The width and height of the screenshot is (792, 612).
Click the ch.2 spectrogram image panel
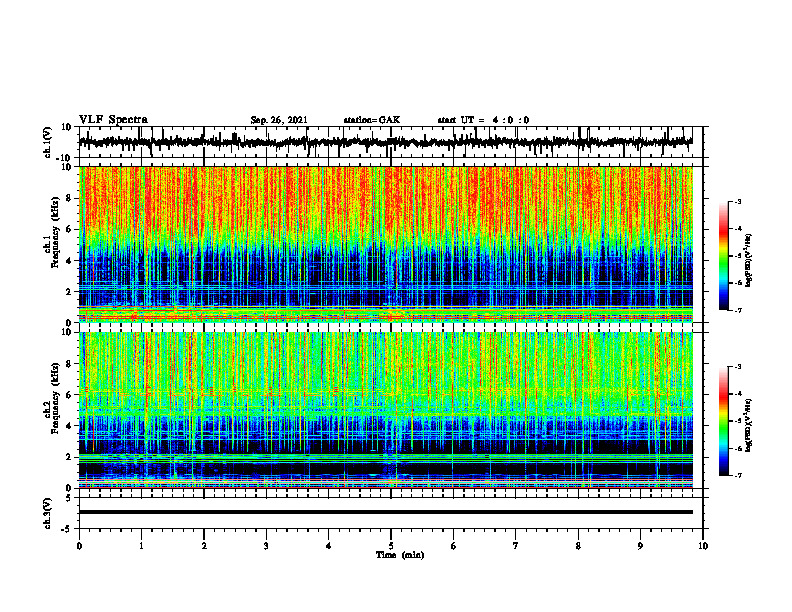(385, 410)
